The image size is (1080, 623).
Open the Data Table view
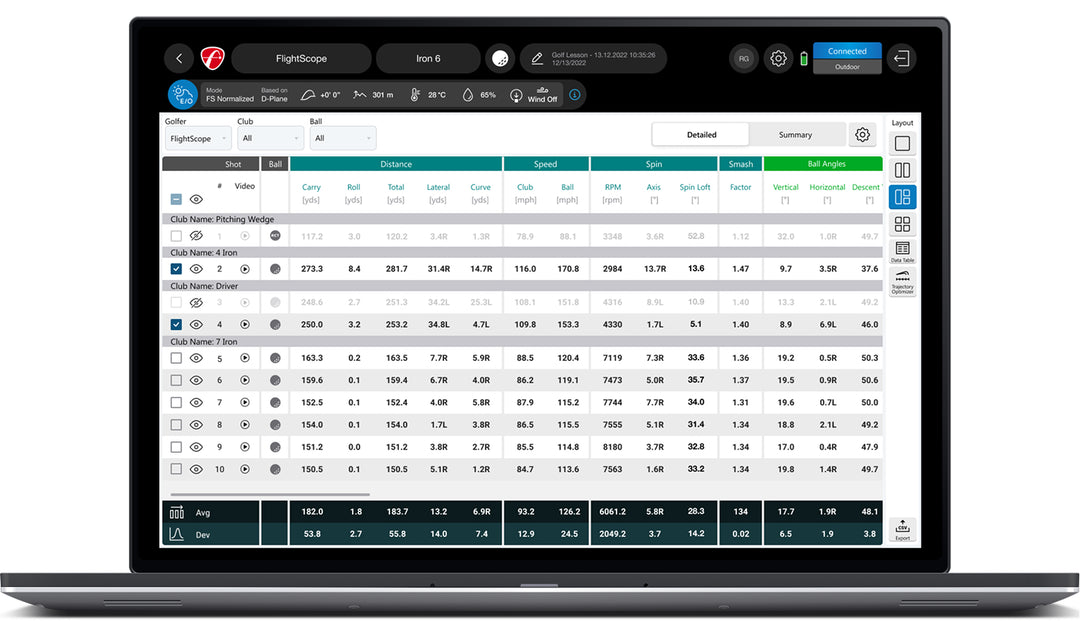tap(902, 251)
